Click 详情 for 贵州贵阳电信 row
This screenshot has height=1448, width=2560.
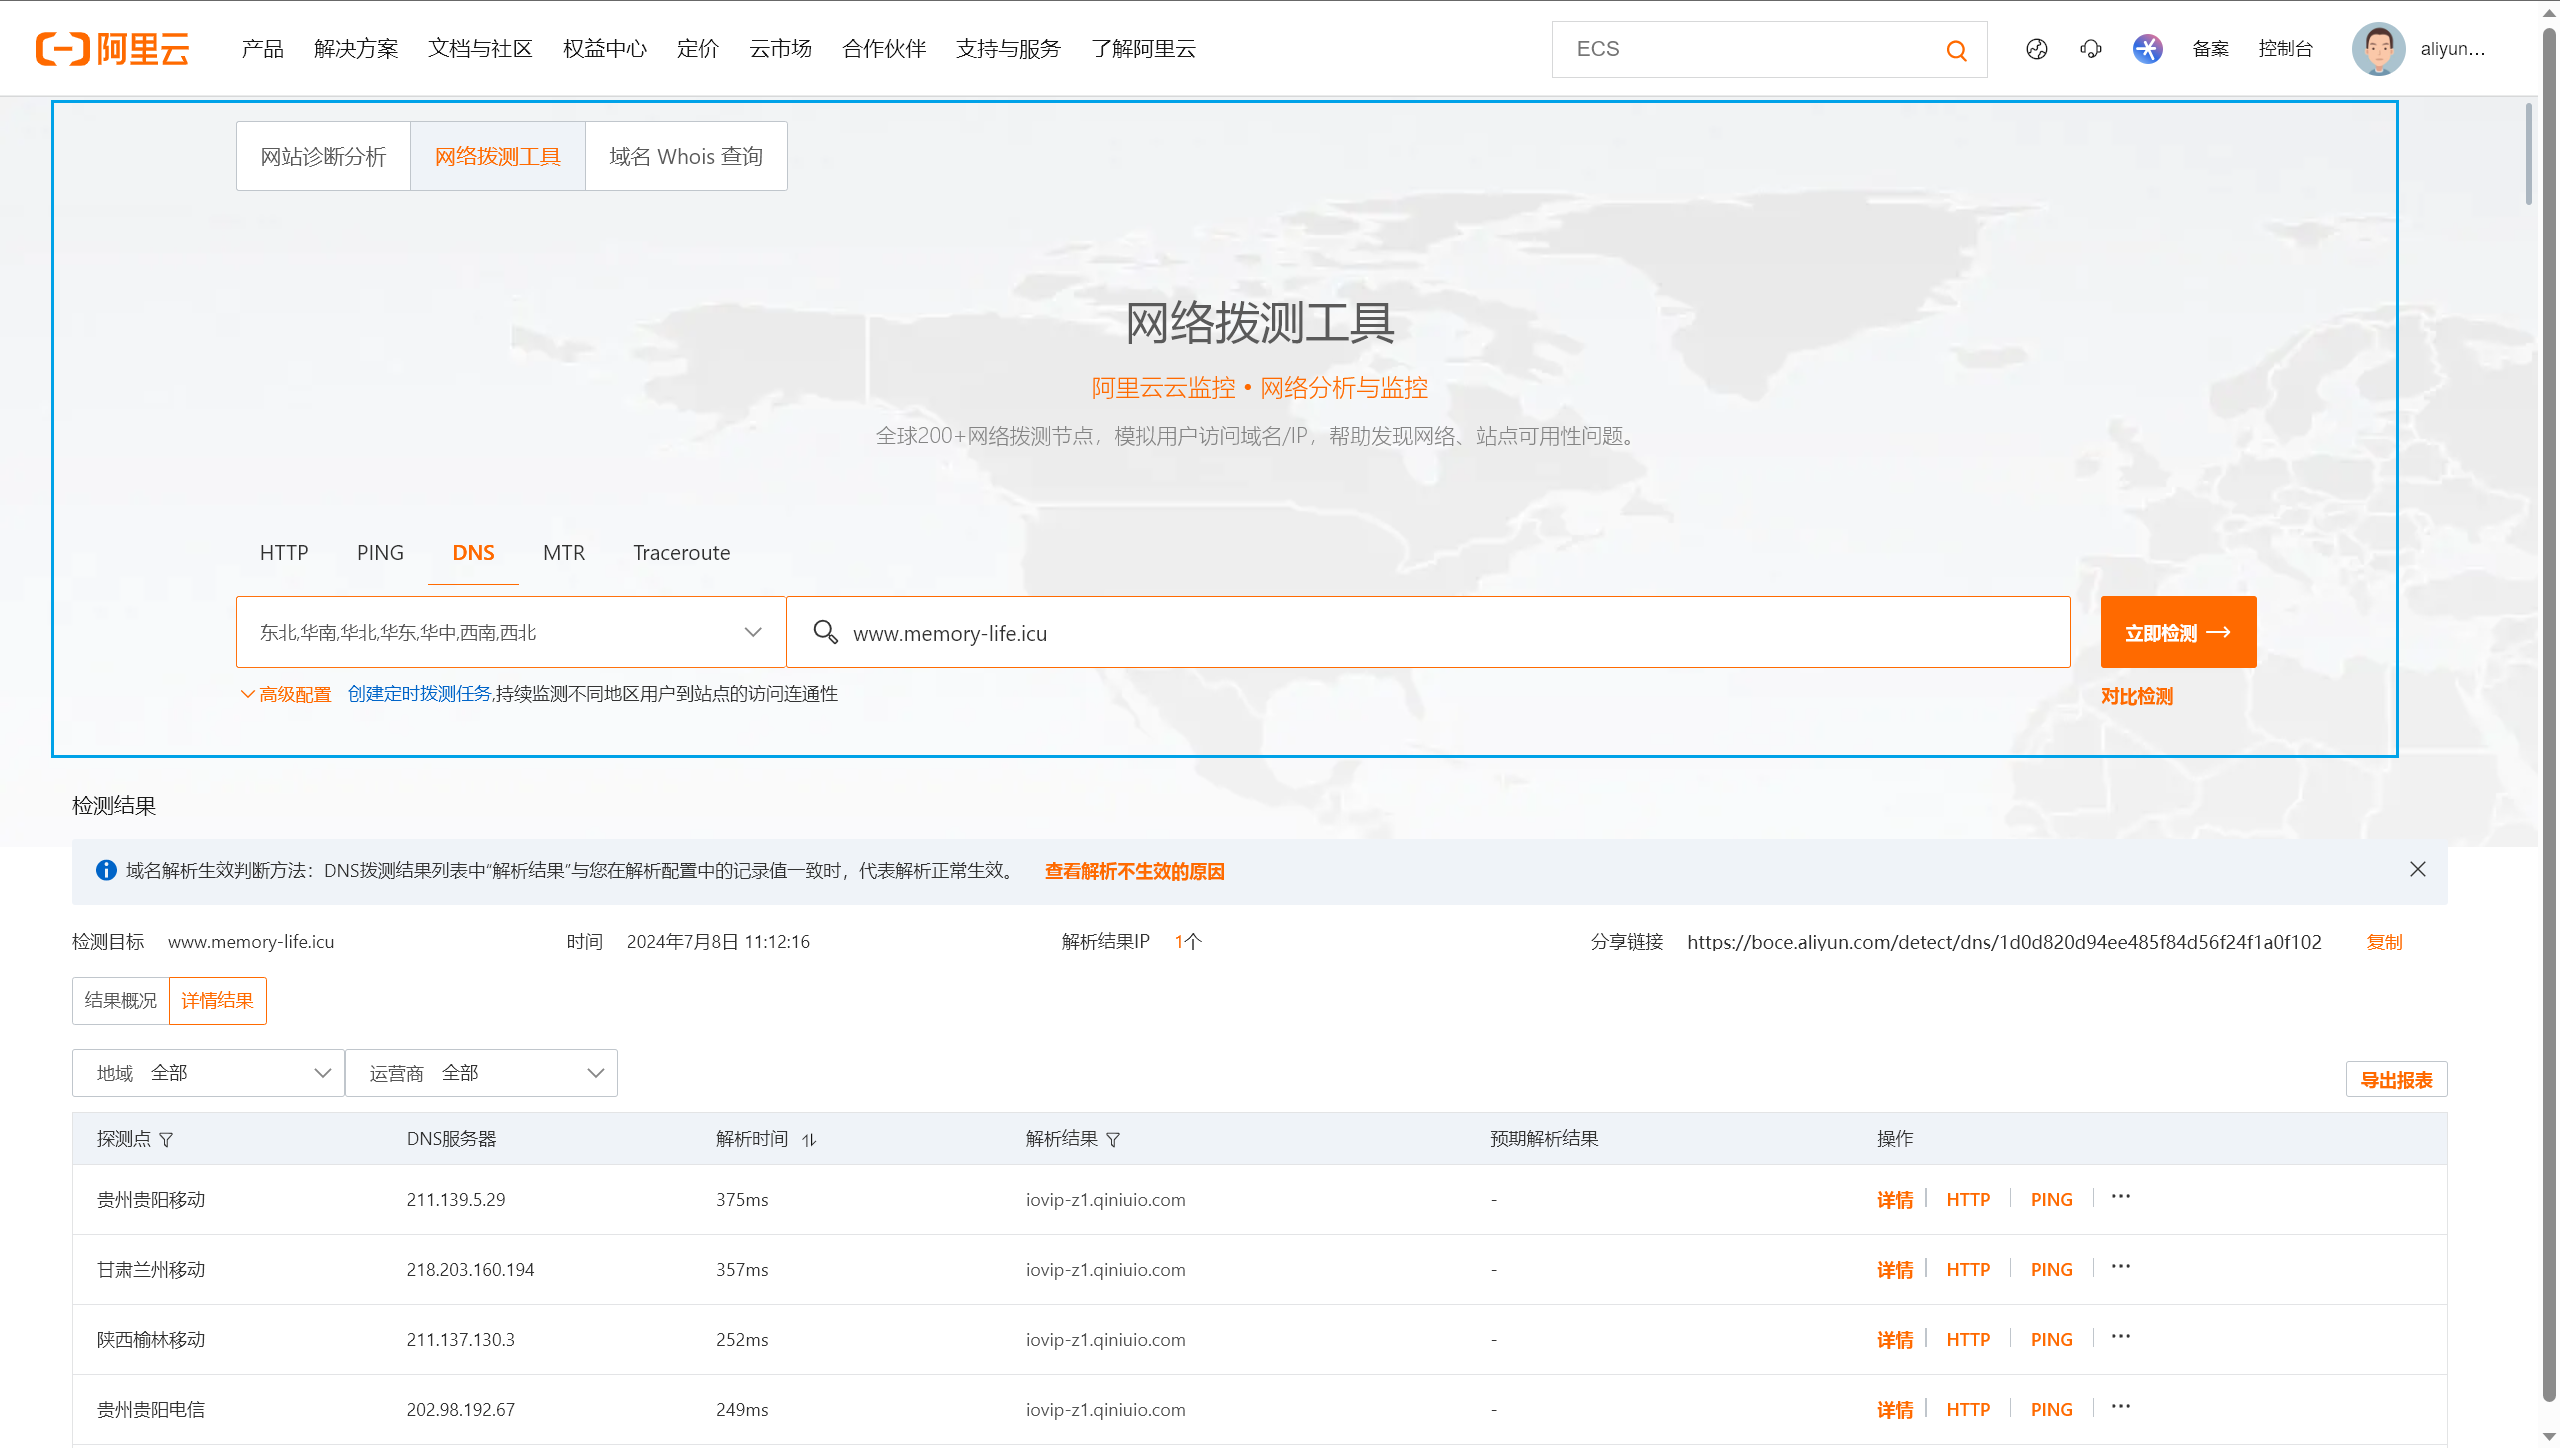[x=1894, y=1410]
